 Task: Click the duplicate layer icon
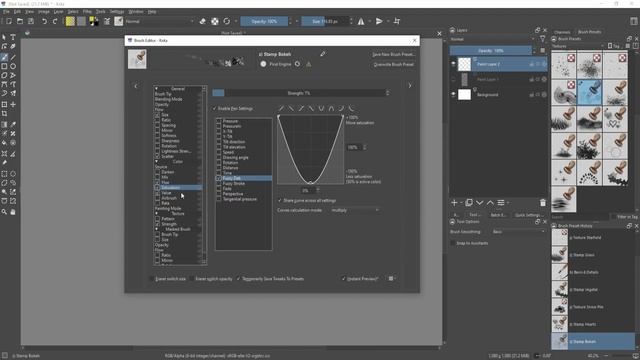(x=469, y=202)
